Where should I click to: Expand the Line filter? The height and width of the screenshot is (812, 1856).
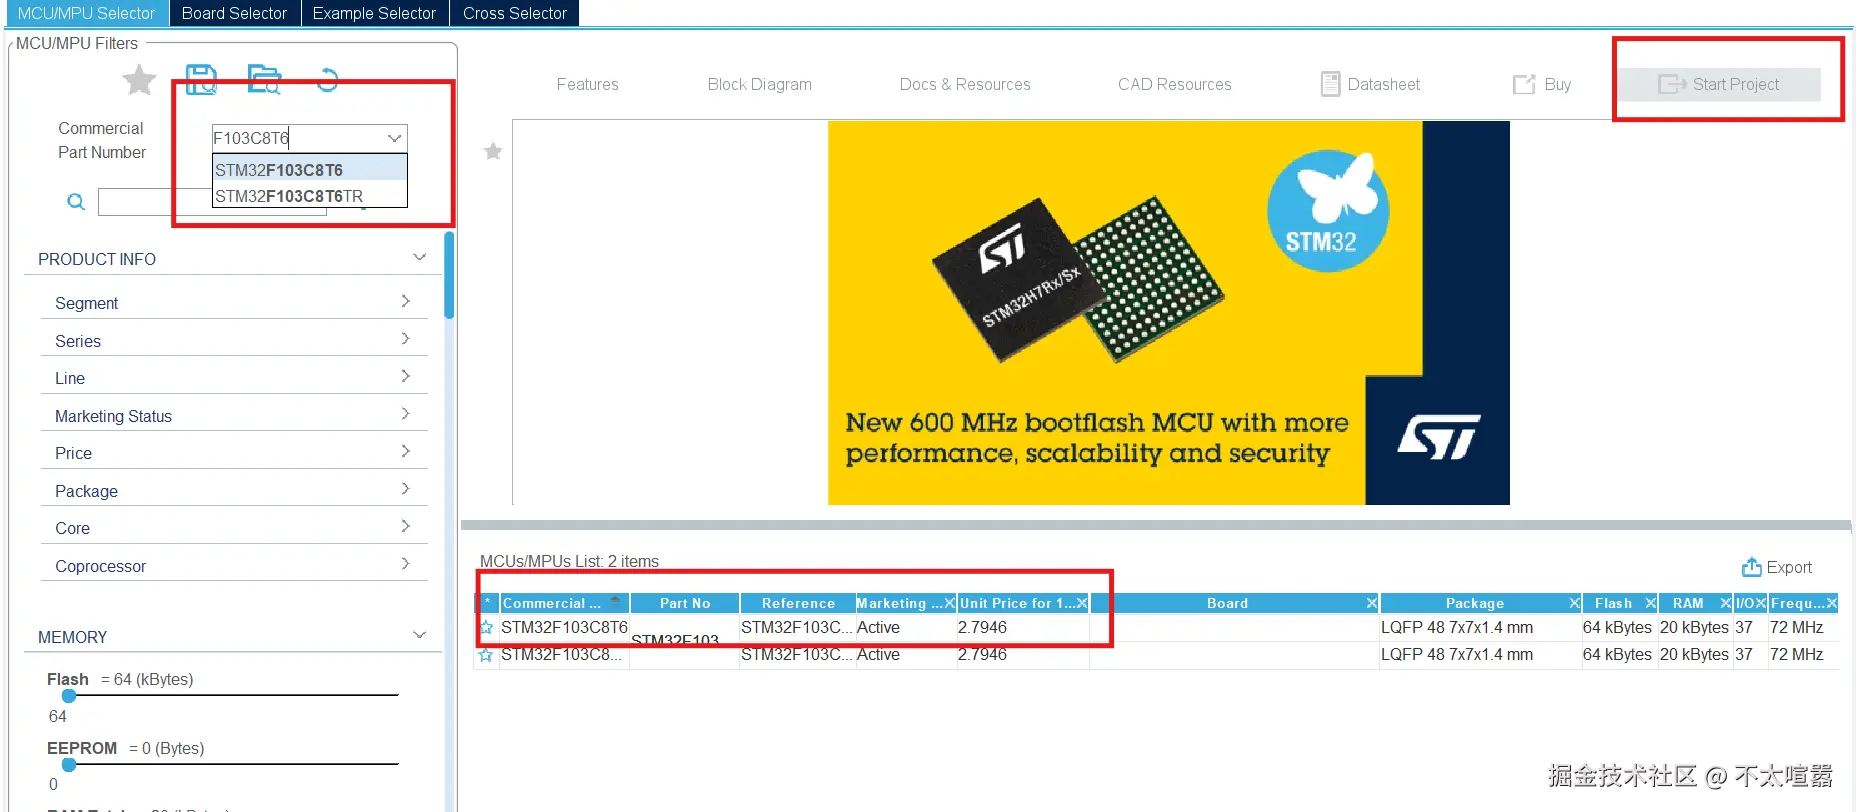(405, 376)
